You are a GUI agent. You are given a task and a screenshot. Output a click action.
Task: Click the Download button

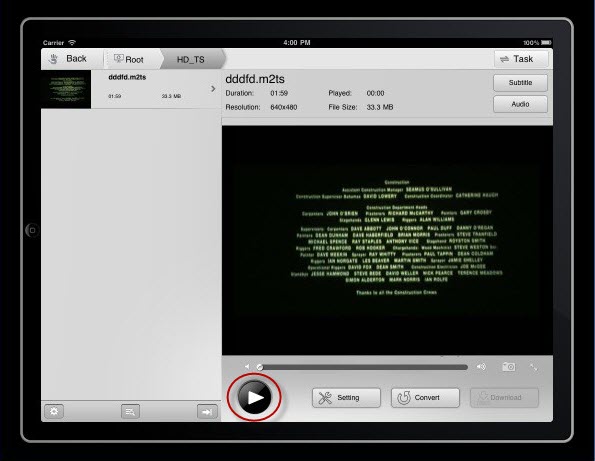(504, 398)
